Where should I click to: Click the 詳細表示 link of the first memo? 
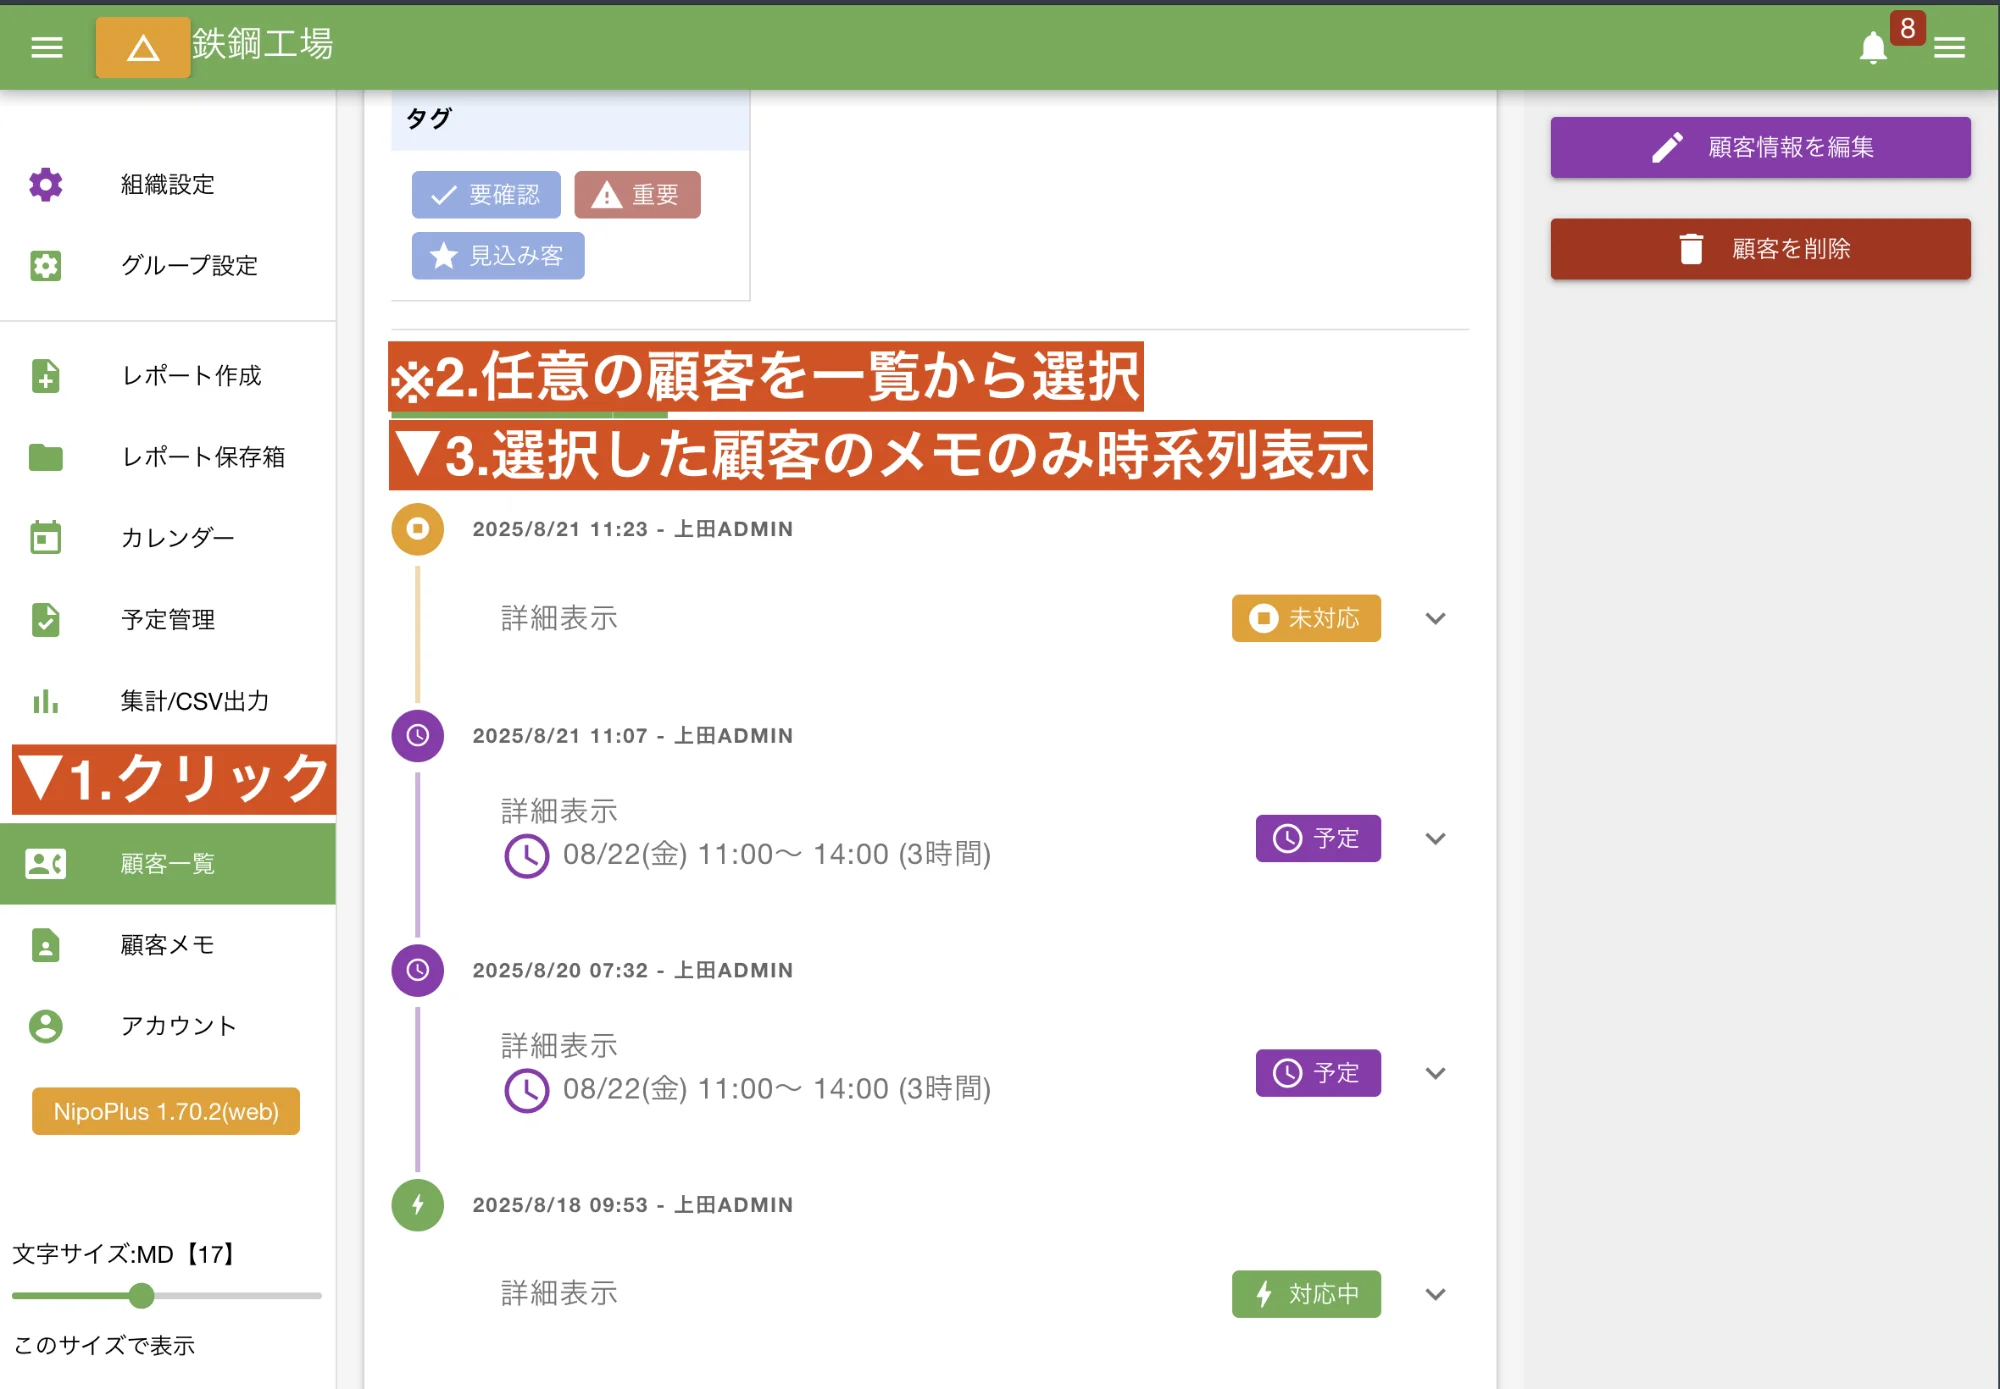pyautogui.click(x=558, y=618)
